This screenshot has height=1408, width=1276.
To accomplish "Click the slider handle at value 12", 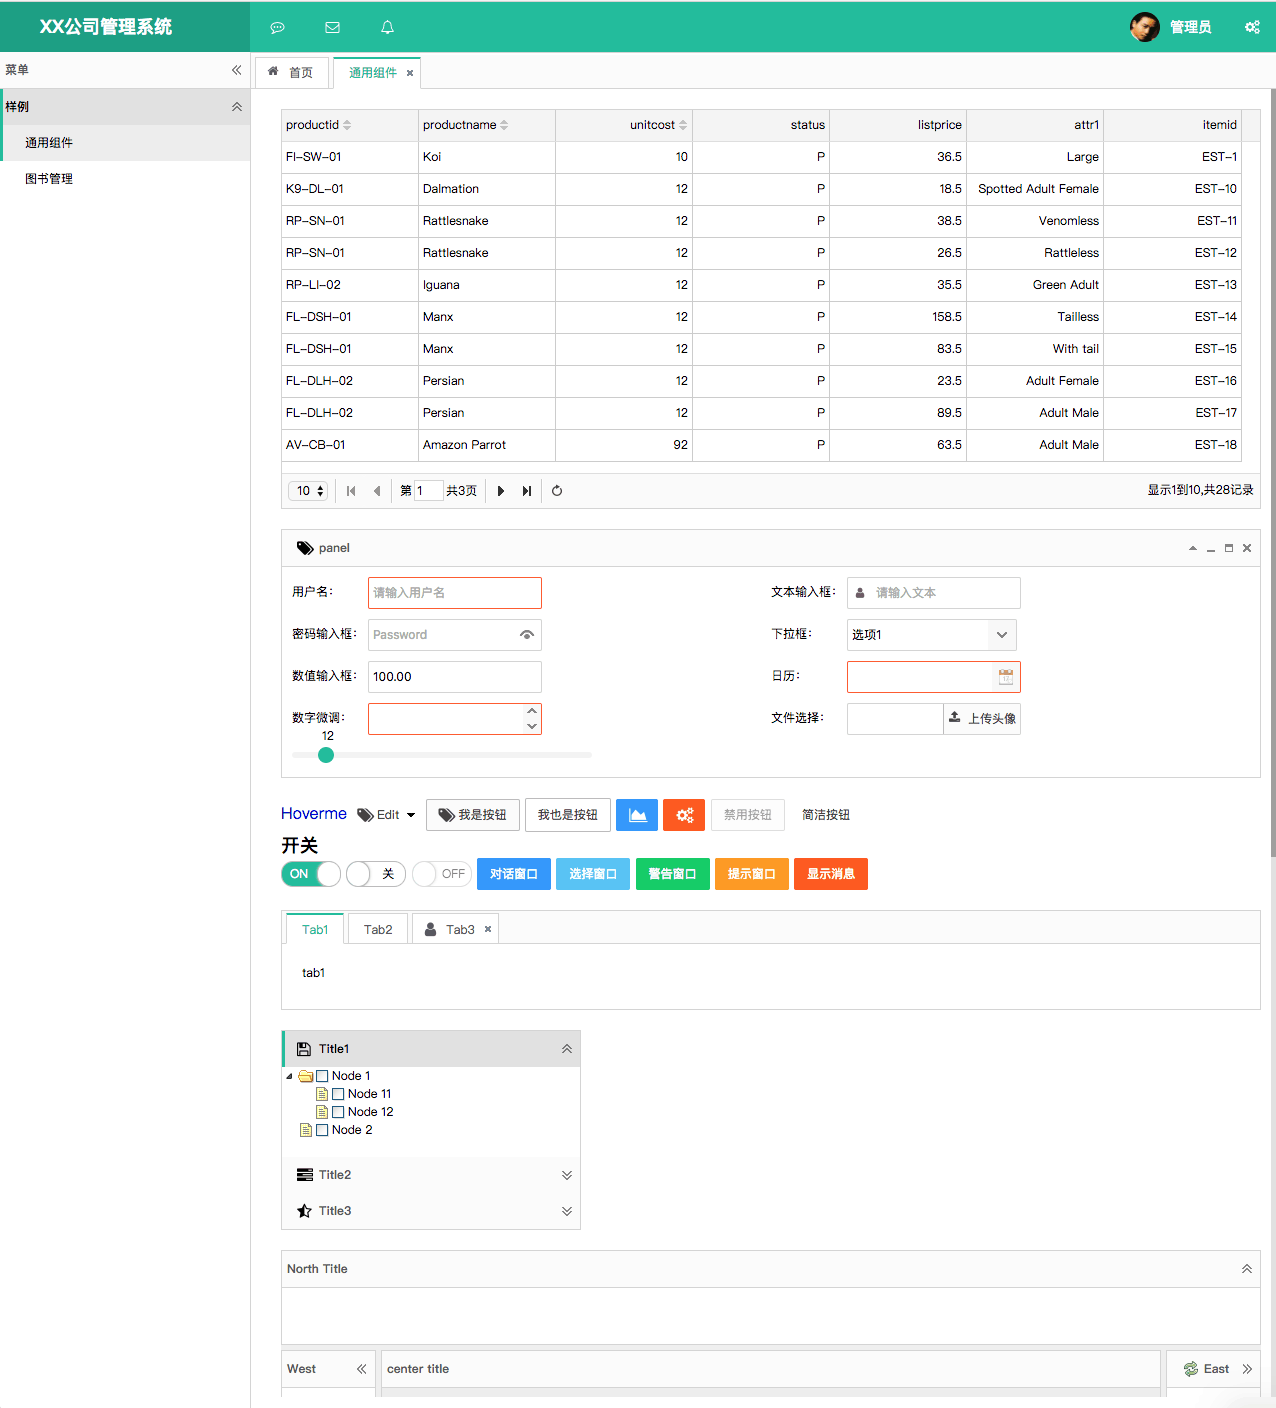I will pyautogui.click(x=326, y=755).
